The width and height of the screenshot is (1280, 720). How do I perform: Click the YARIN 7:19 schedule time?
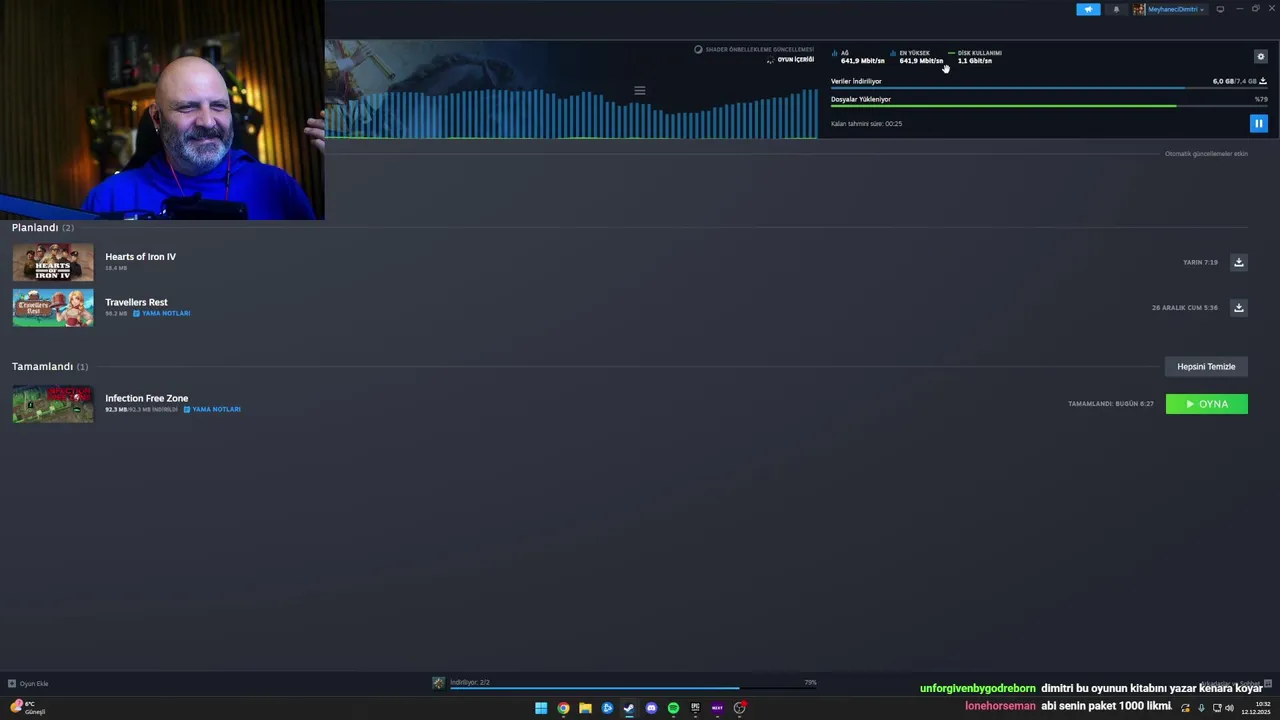tap(1200, 262)
